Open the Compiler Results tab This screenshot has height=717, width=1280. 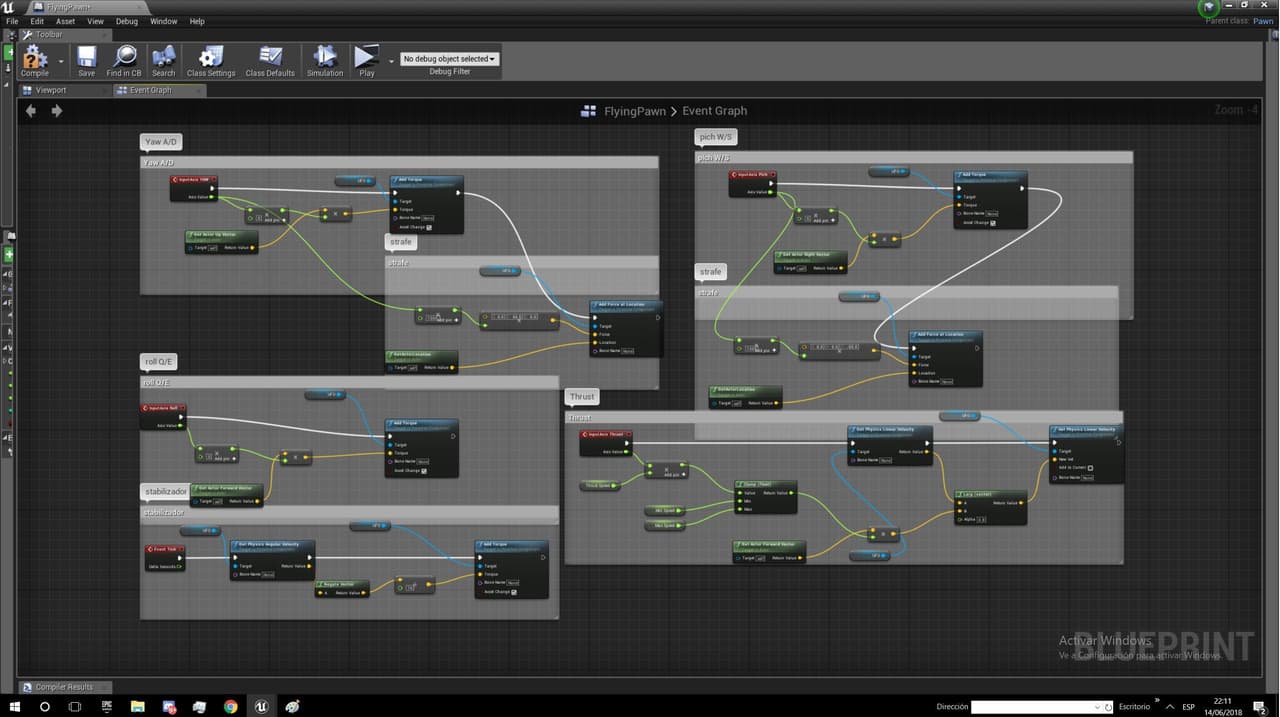click(64, 687)
